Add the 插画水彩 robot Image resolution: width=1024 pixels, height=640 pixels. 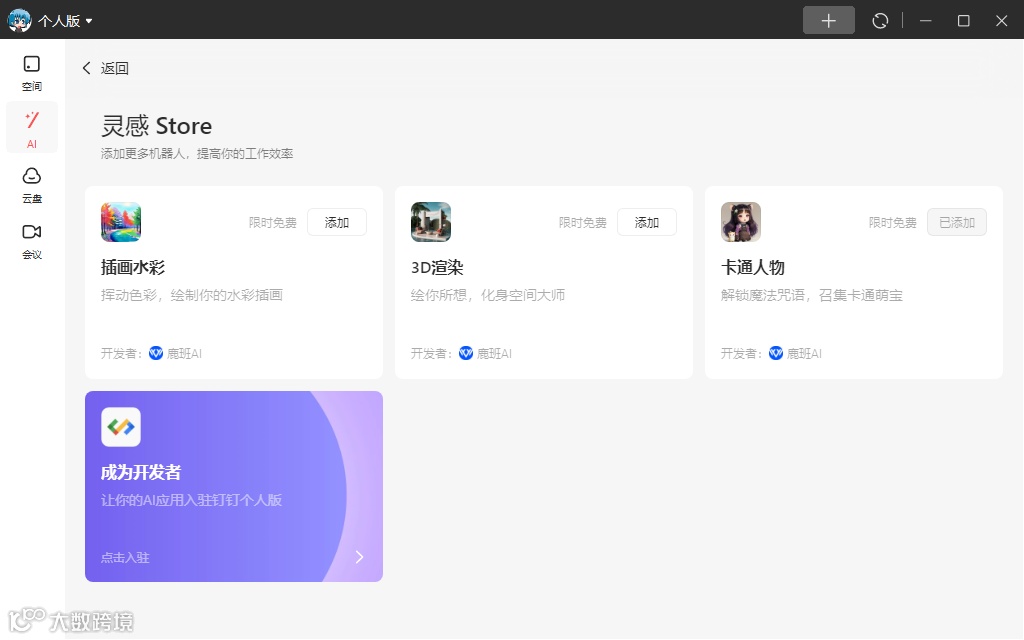pyautogui.click(x=337, y=222)
